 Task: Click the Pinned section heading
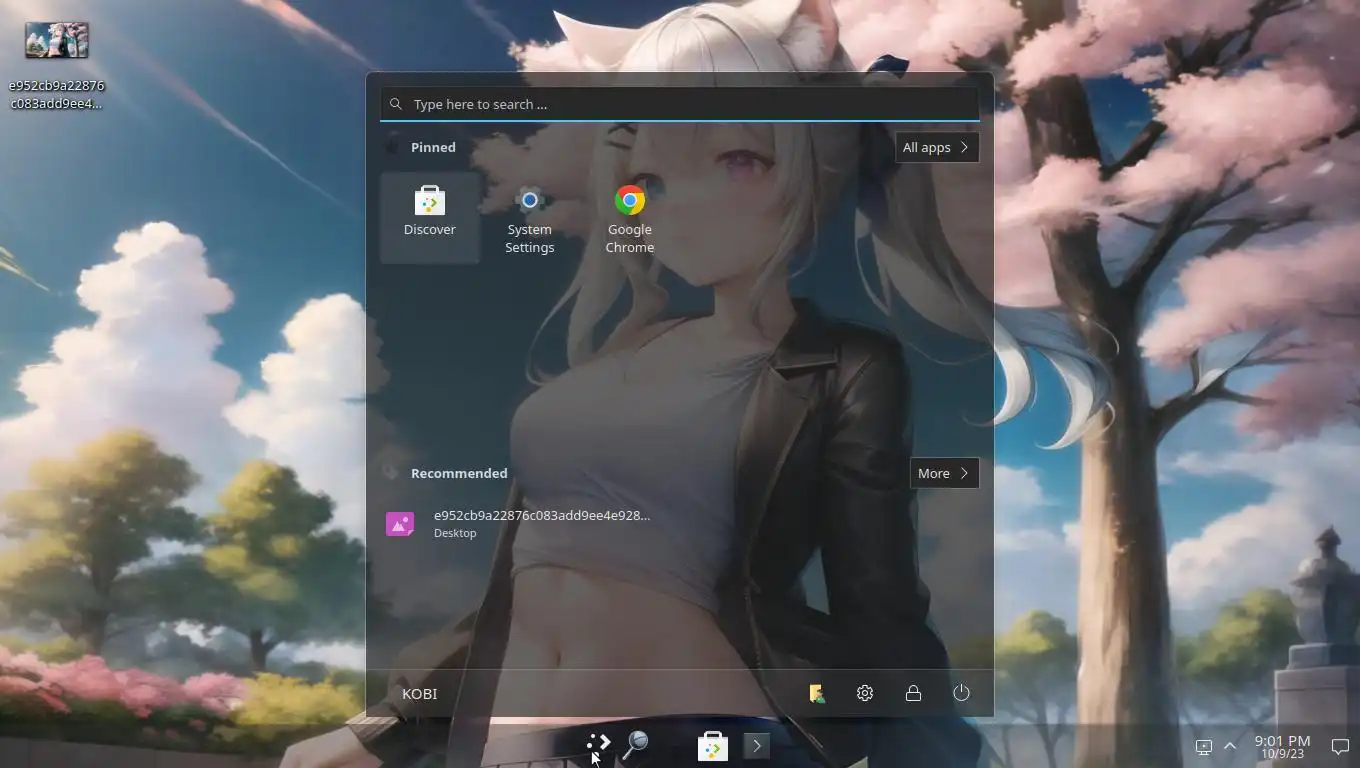tap(433, 147)
